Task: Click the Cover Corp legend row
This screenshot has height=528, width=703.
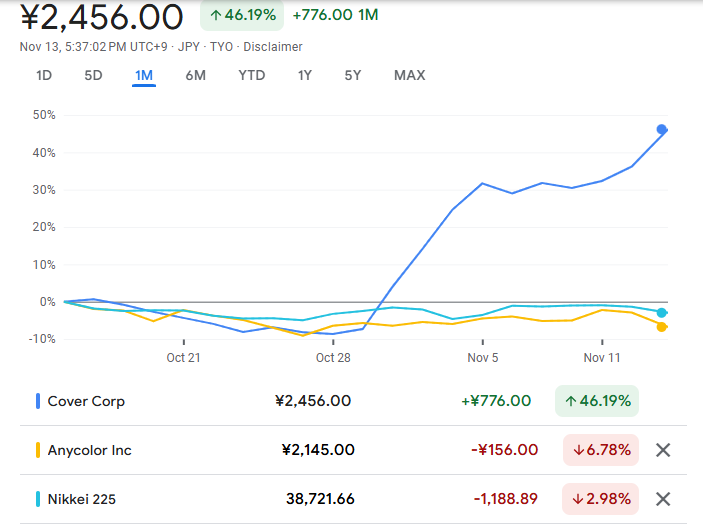Action: (87, 401)
